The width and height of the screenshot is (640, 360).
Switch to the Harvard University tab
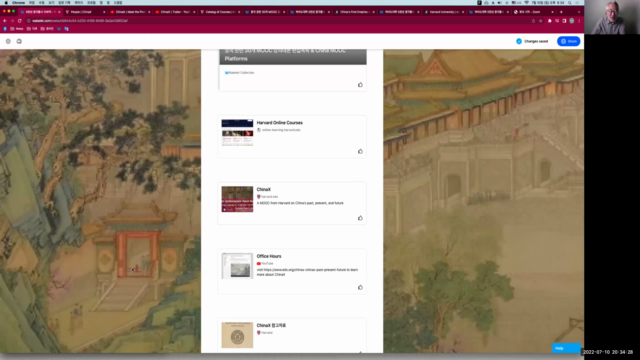(444, 12)
